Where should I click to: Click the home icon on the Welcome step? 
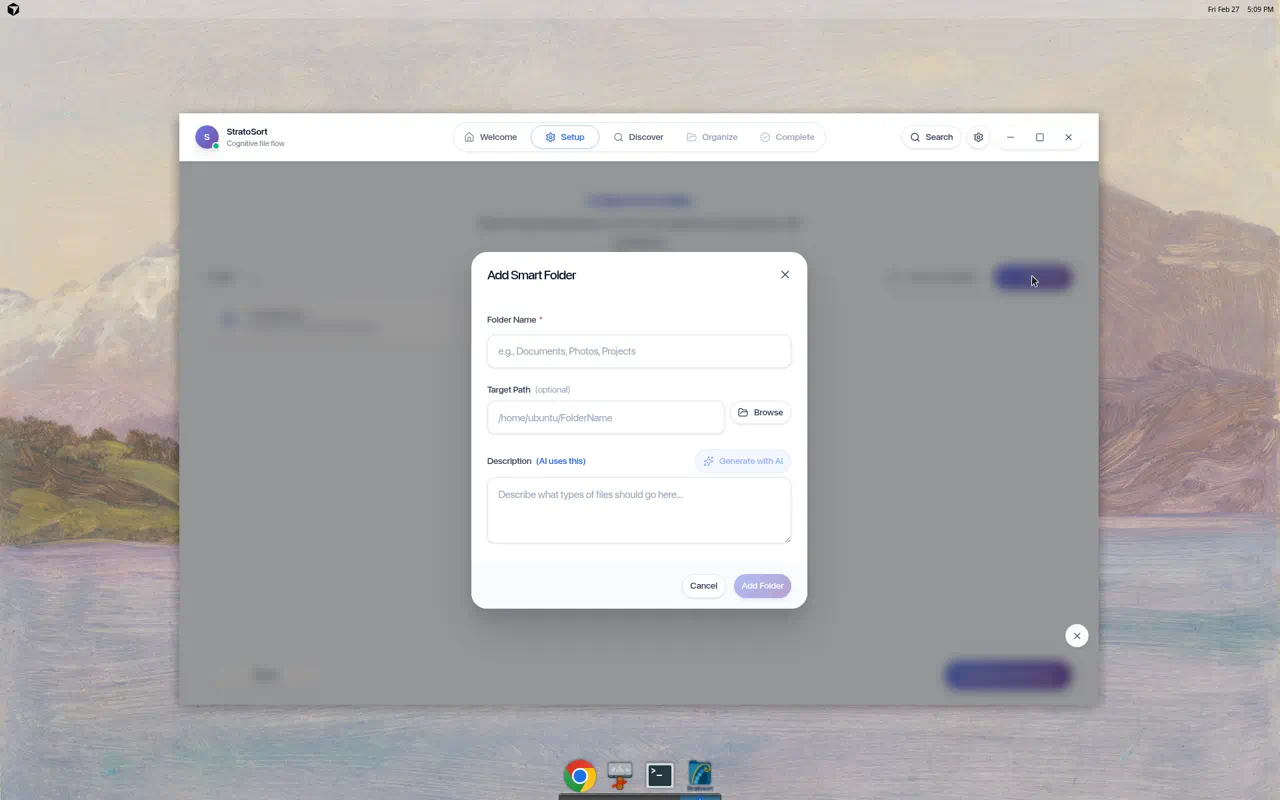(467, 137)
